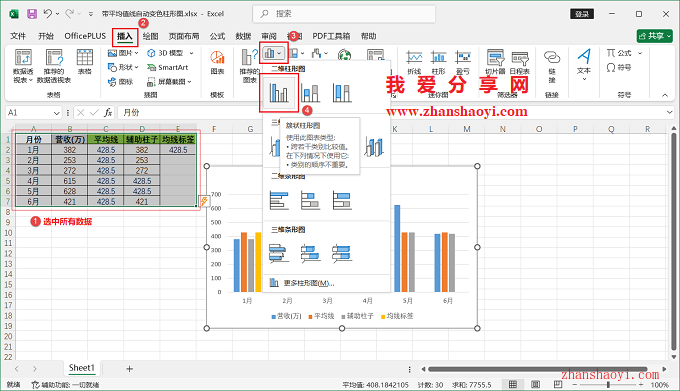
Task: Add a new sheet with plus button
Action: coord(129,369)
